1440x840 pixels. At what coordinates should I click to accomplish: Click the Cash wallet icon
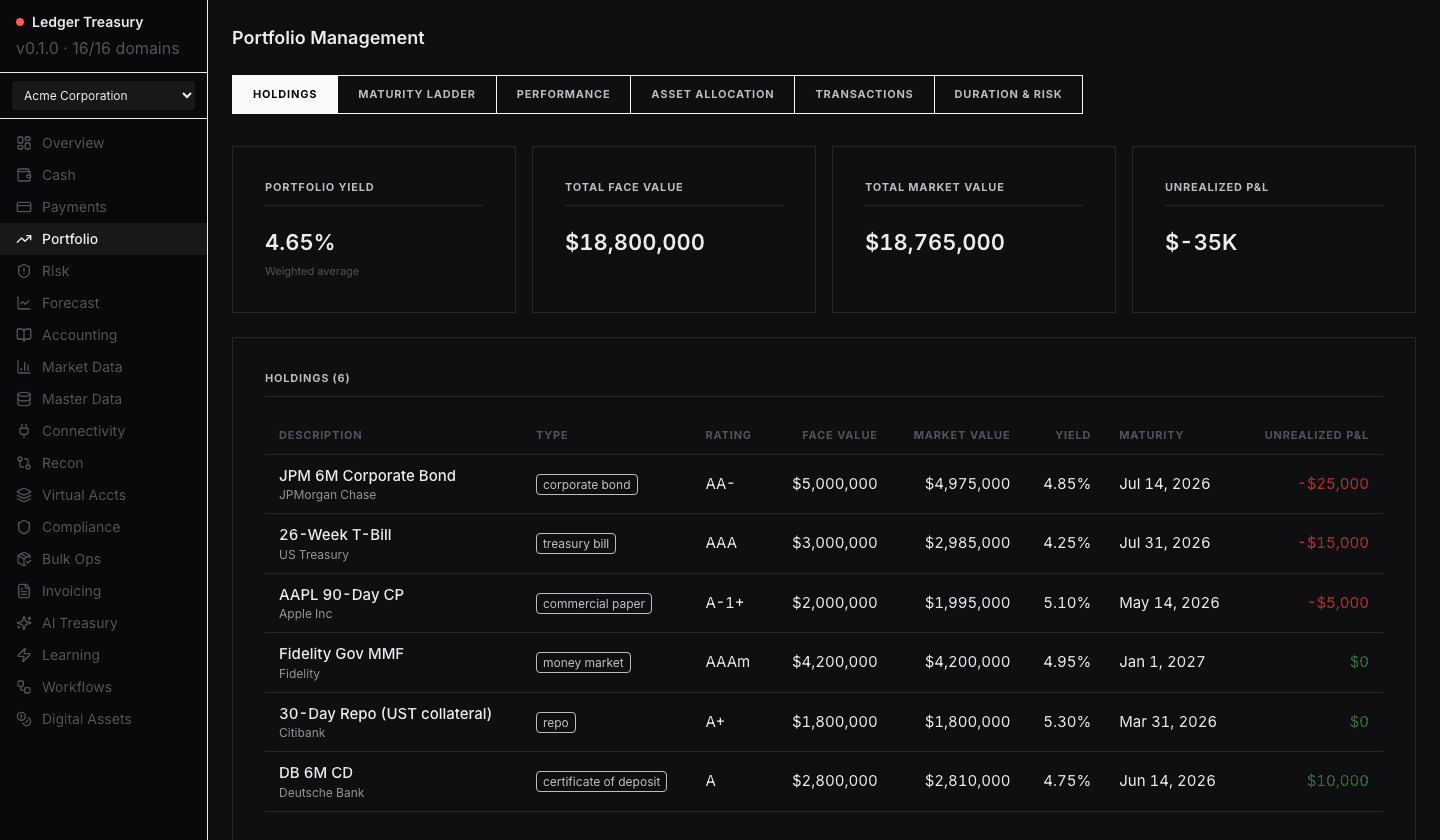(x=24, y=175)
